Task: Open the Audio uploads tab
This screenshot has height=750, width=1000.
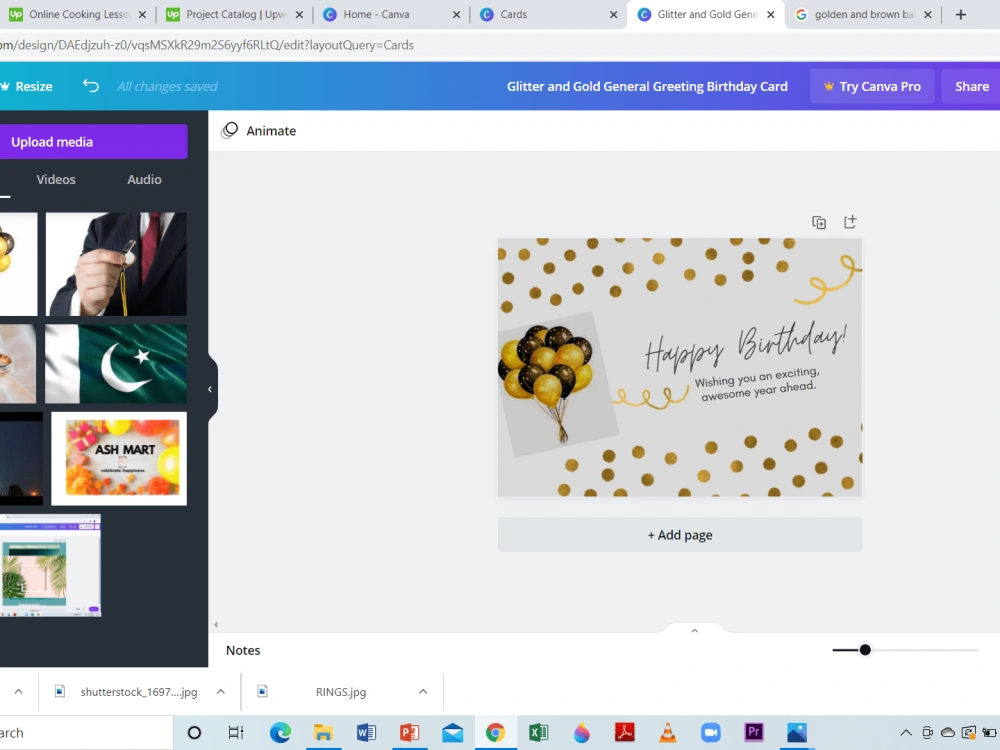Action: (x=144, y=179)
